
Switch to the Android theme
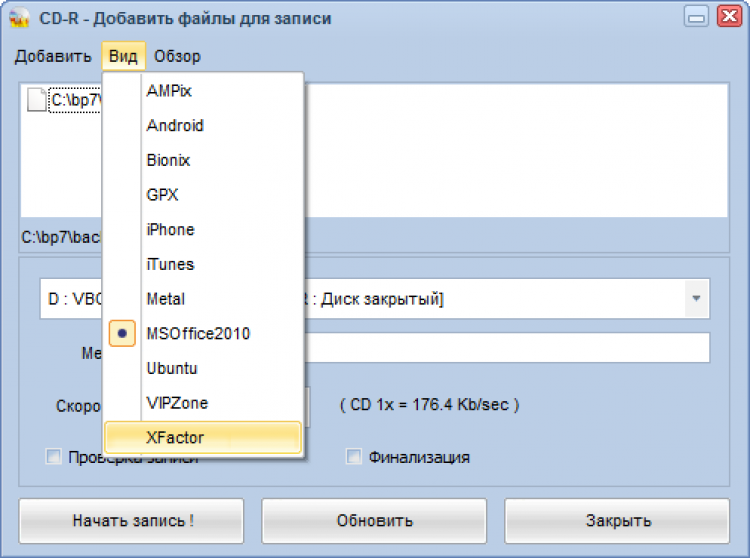175,125
